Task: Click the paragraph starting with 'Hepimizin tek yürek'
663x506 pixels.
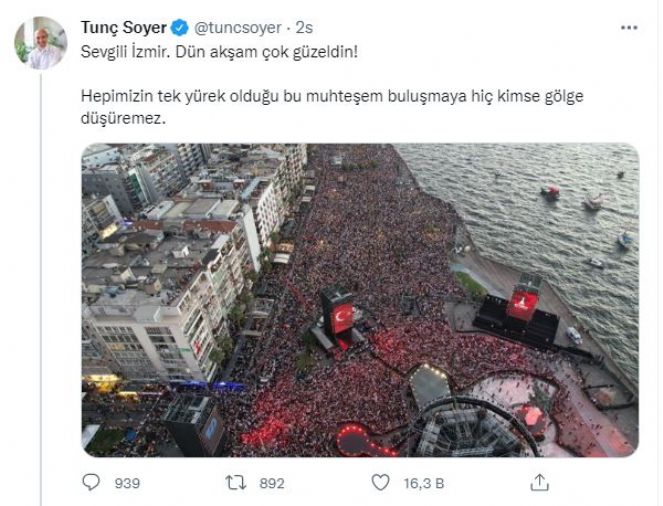Action: (332, 107)
